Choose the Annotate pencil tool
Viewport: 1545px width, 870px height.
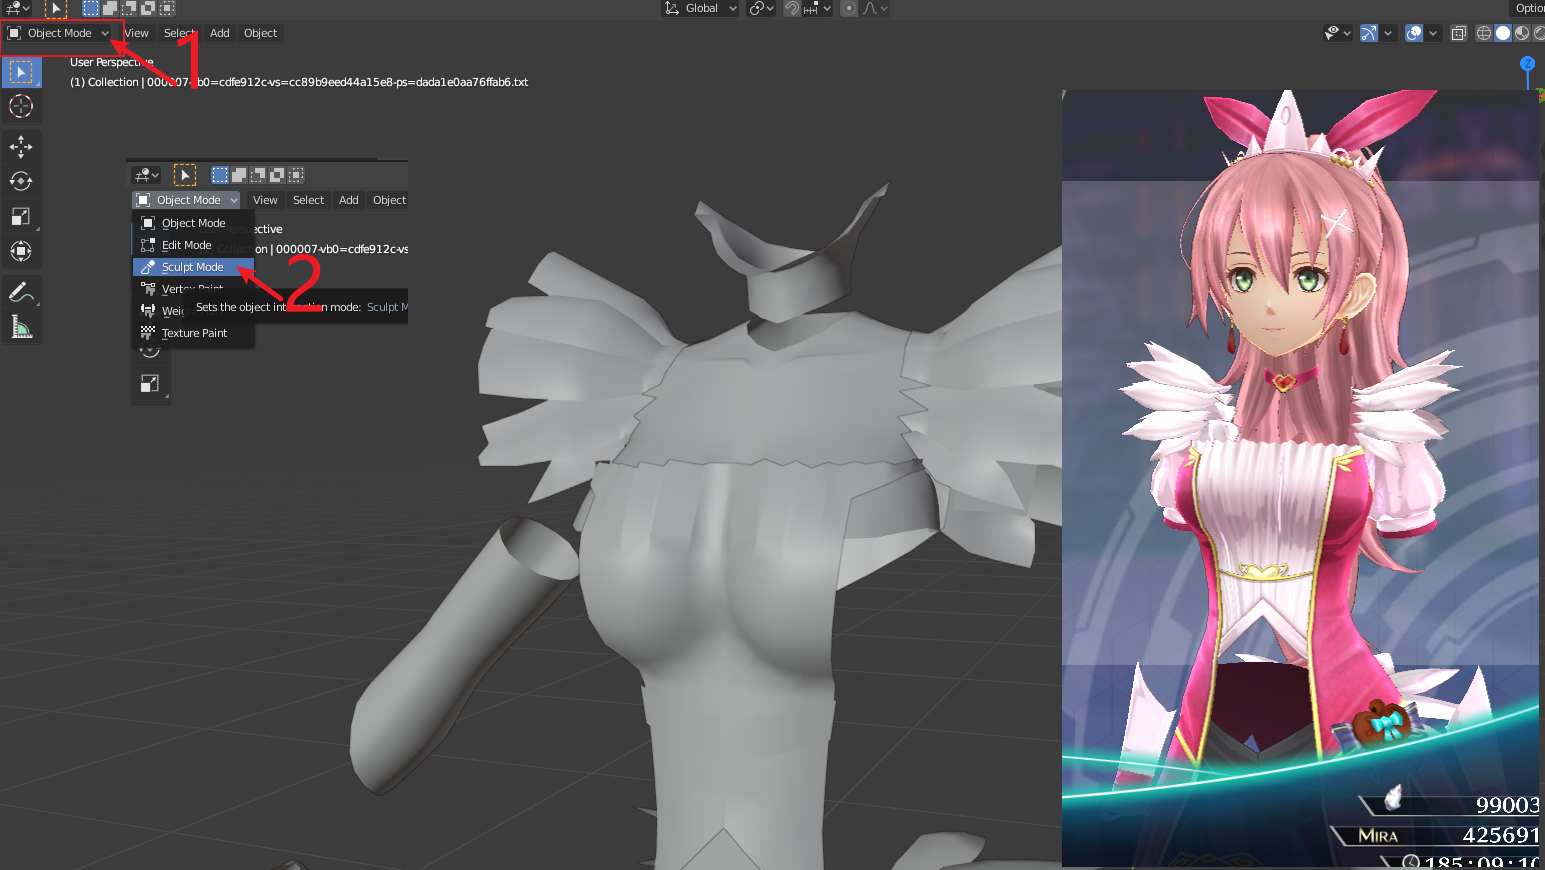pyautogui.click(x=21, y=292)
